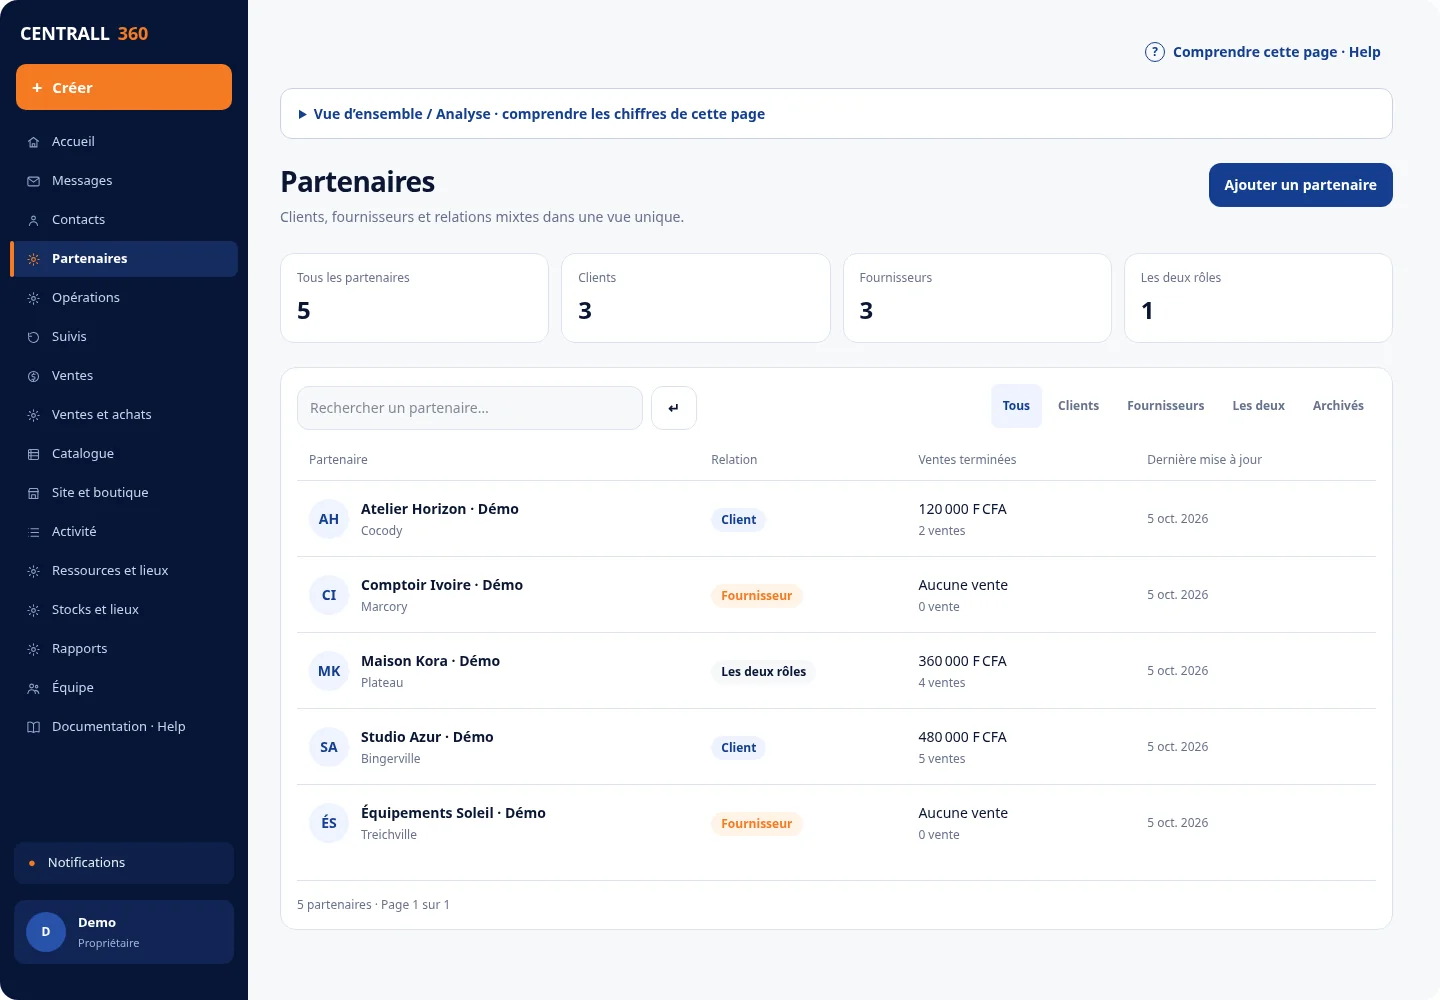Go to Ventes et achats in sidebar

point(124,415)
